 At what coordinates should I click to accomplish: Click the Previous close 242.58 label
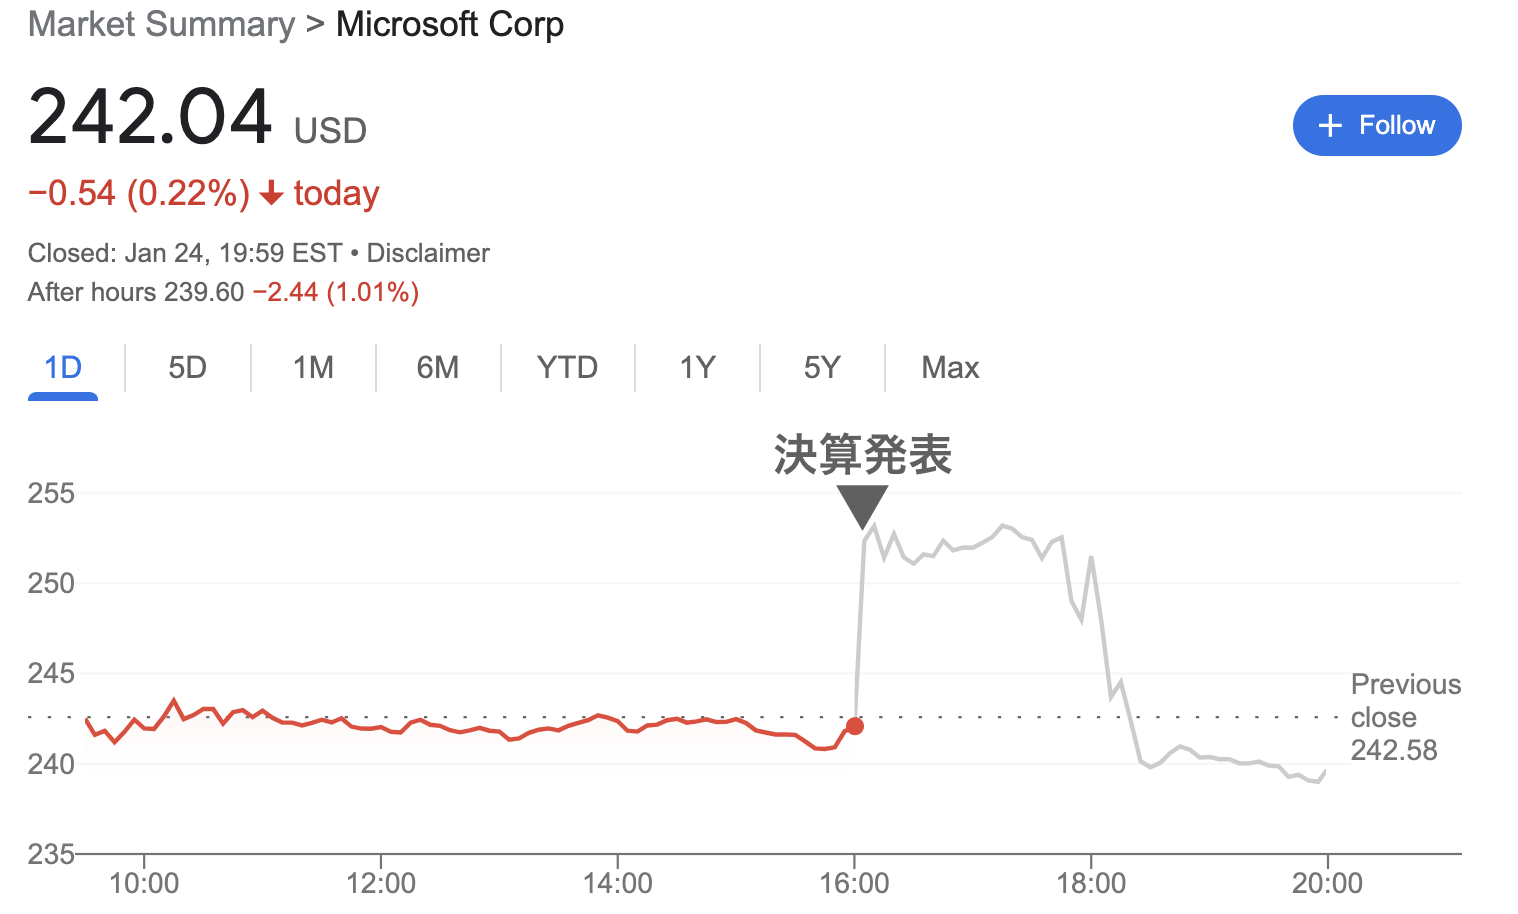pyautogui.click(x=1406, y=717)
